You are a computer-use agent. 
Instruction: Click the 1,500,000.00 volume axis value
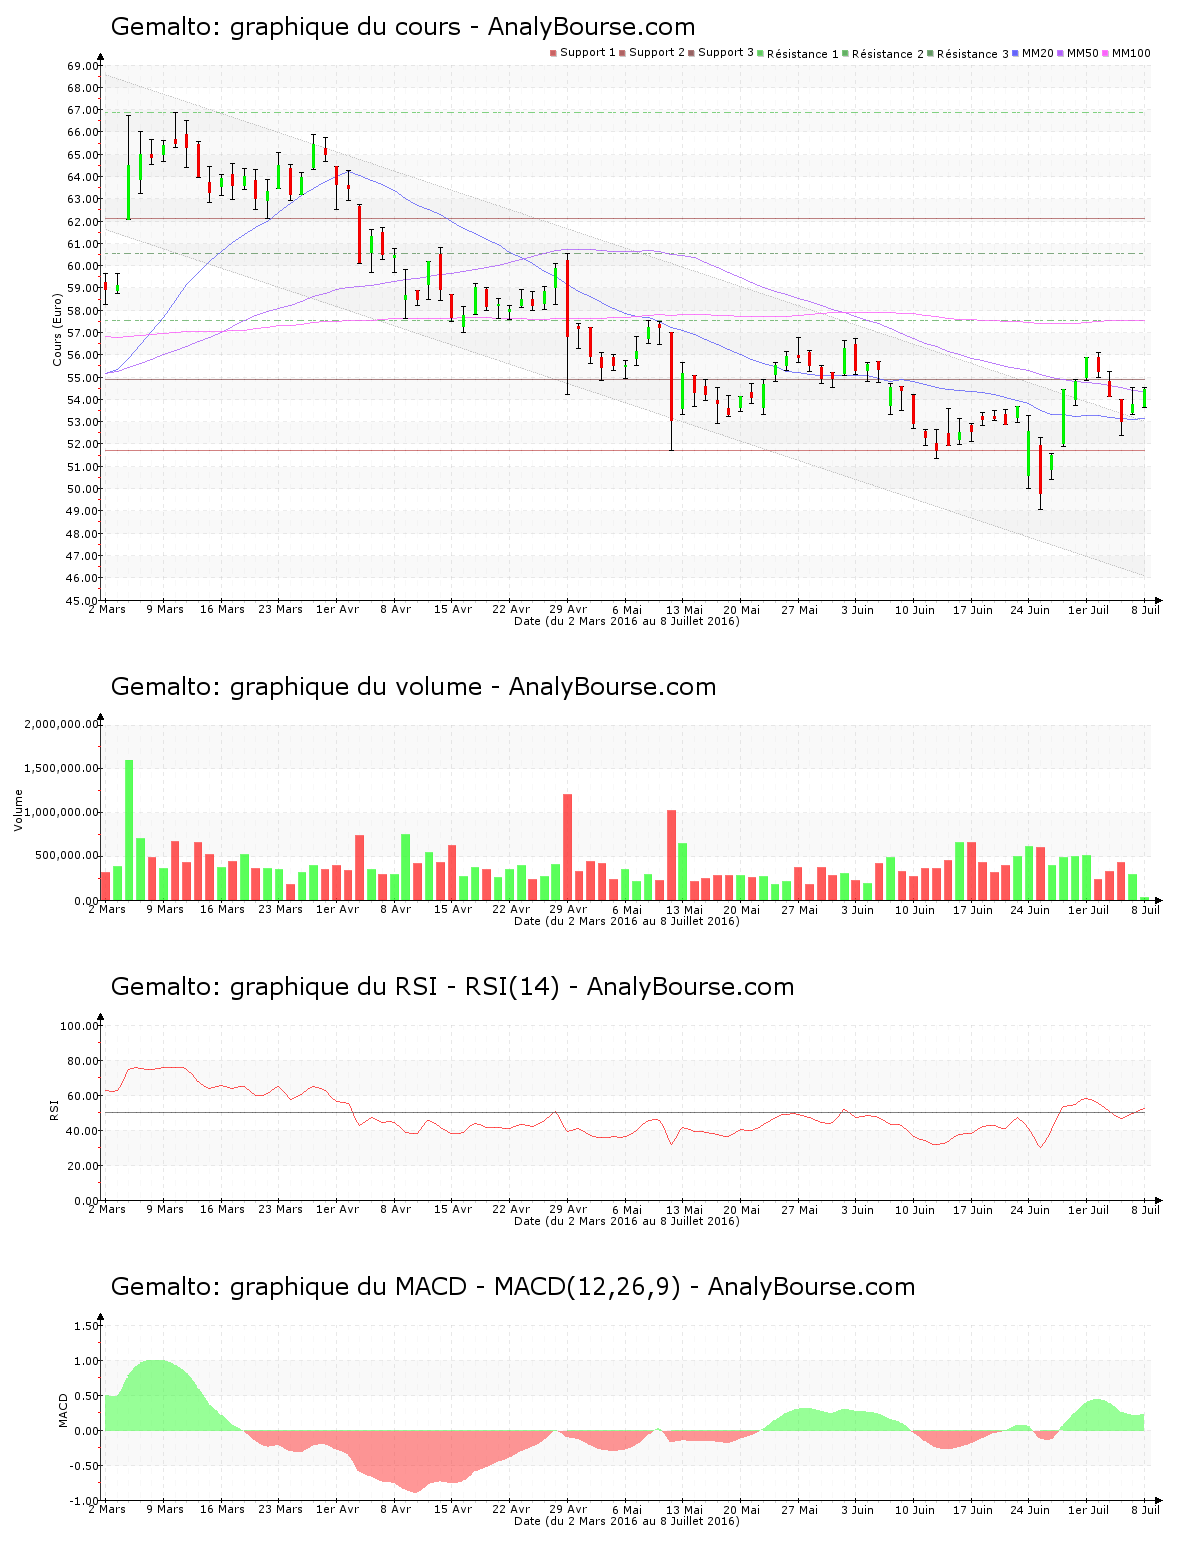click(x=61, y=768)
